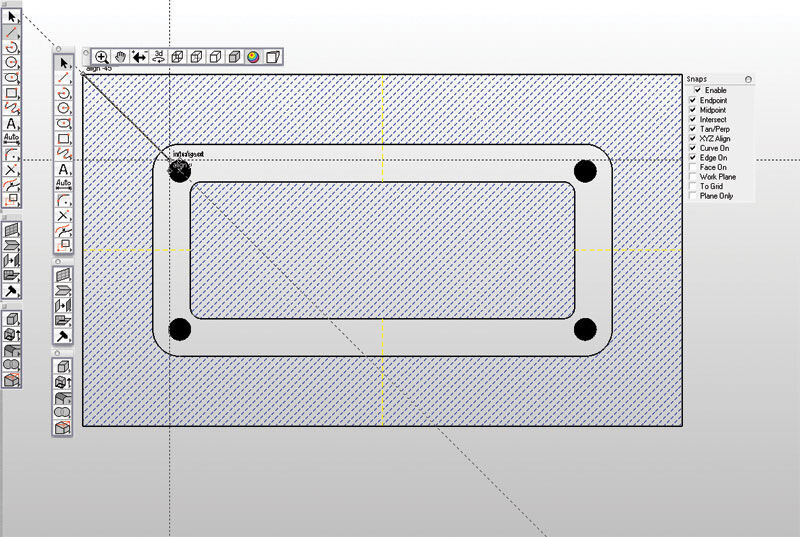Click the Zoom extents arrows icon
The image size is (800, 537).
point(139,57)
